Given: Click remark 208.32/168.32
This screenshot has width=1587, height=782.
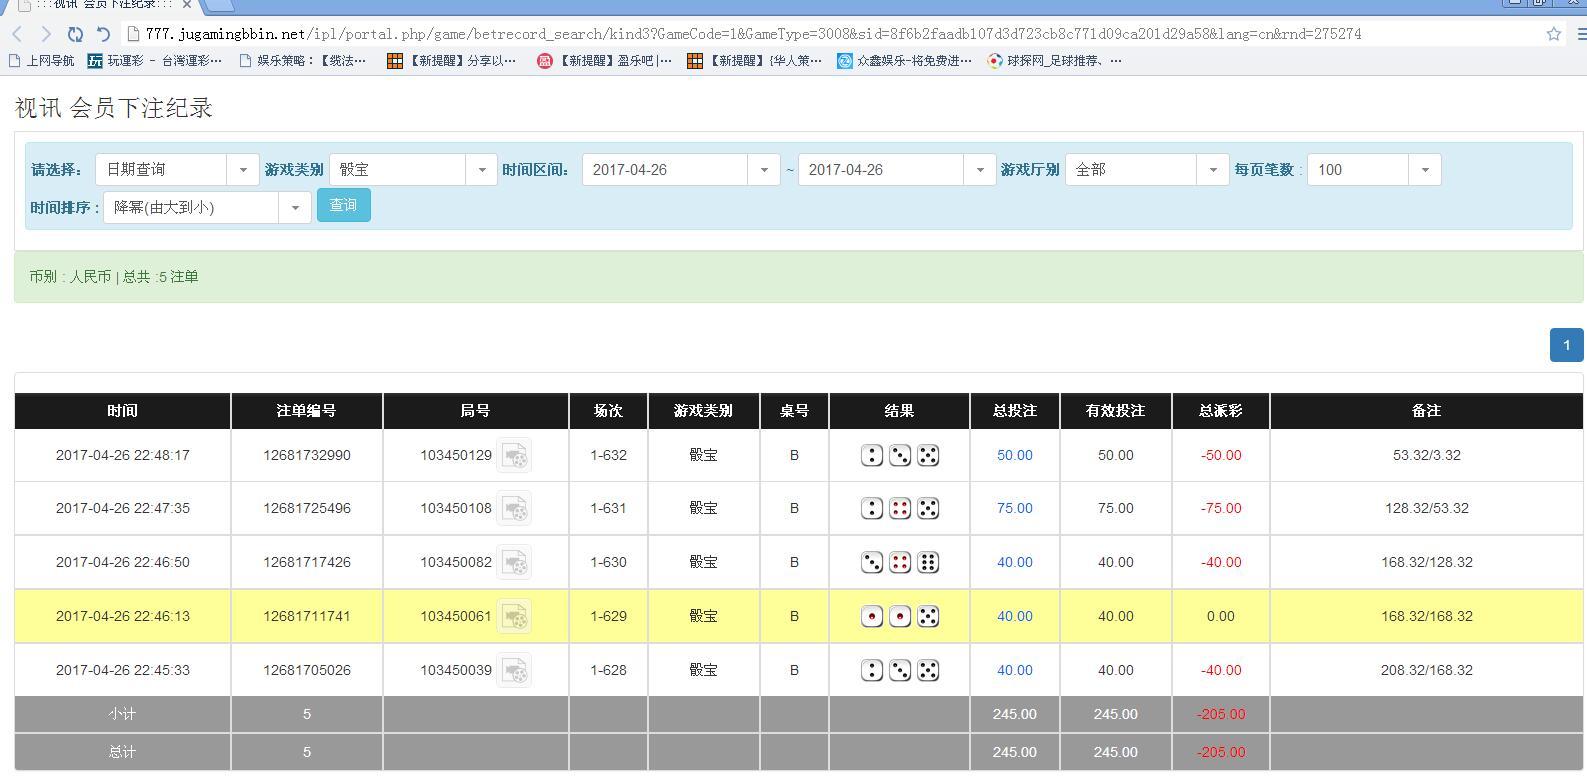Looking at the screenshot, I should tap(1427, 671).
